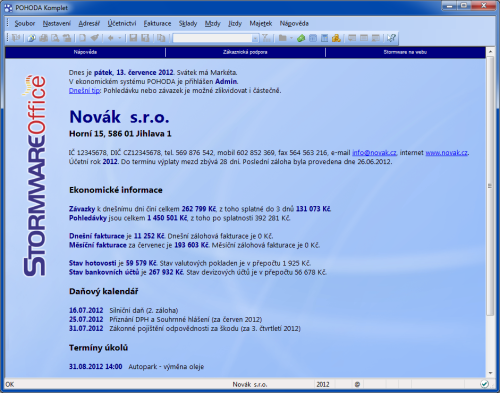Click the first toolbar icon beside the grip
The image size is (500, 393).
pos(16,38)
